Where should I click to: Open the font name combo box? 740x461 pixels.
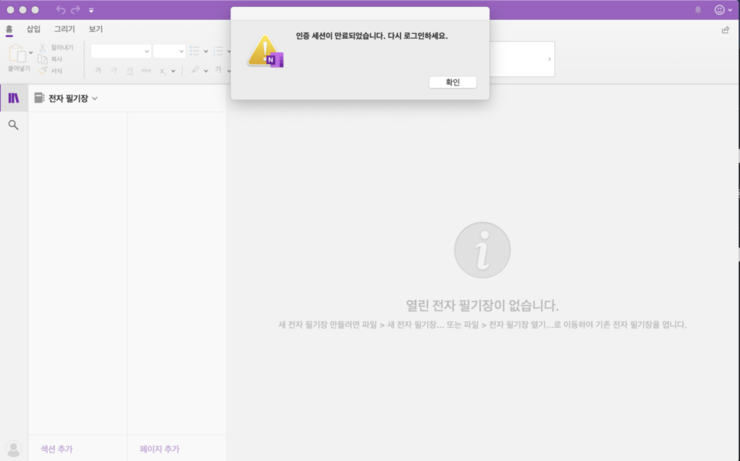tap(121, 51)
